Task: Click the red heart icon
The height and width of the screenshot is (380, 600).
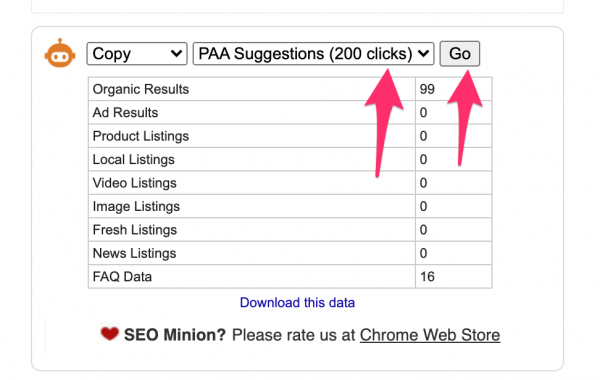Action: (x=109, y=334)
